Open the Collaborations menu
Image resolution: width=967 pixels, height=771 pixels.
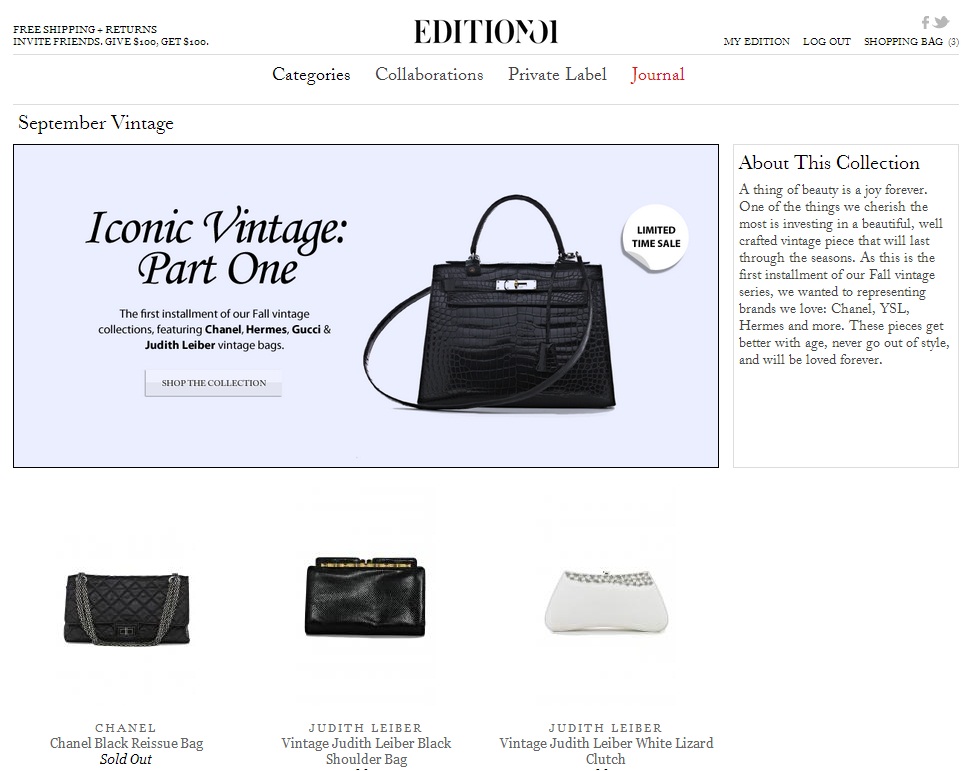pyautogui.click(x=429, y=75)
